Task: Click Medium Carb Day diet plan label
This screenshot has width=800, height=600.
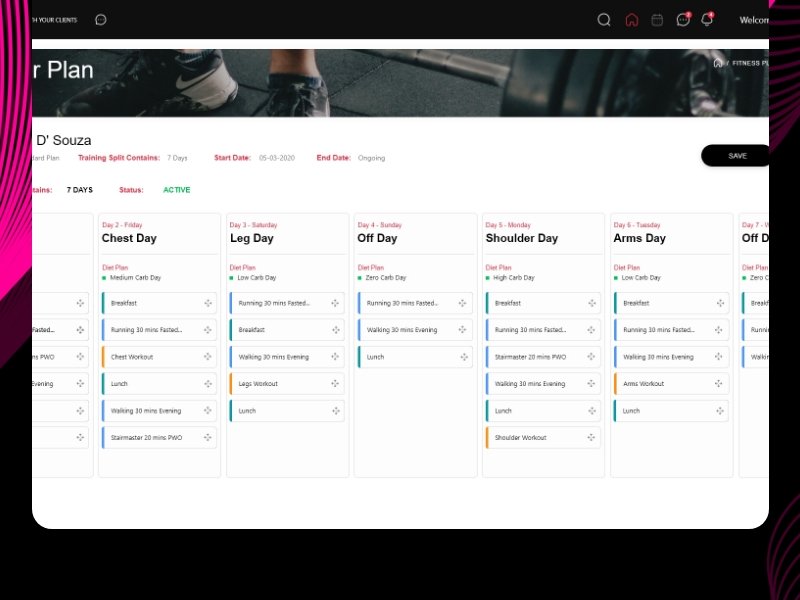Action: tap(135, 278)
